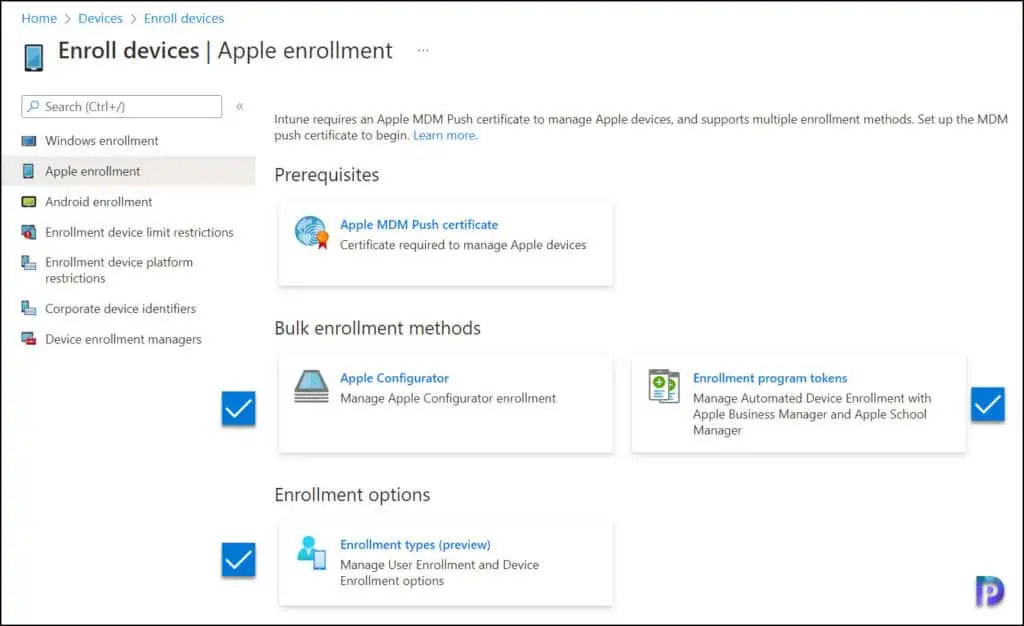Go to Enroll devices breadcrumb
Screen dimensions: 1024x626
tap(184, 18)
